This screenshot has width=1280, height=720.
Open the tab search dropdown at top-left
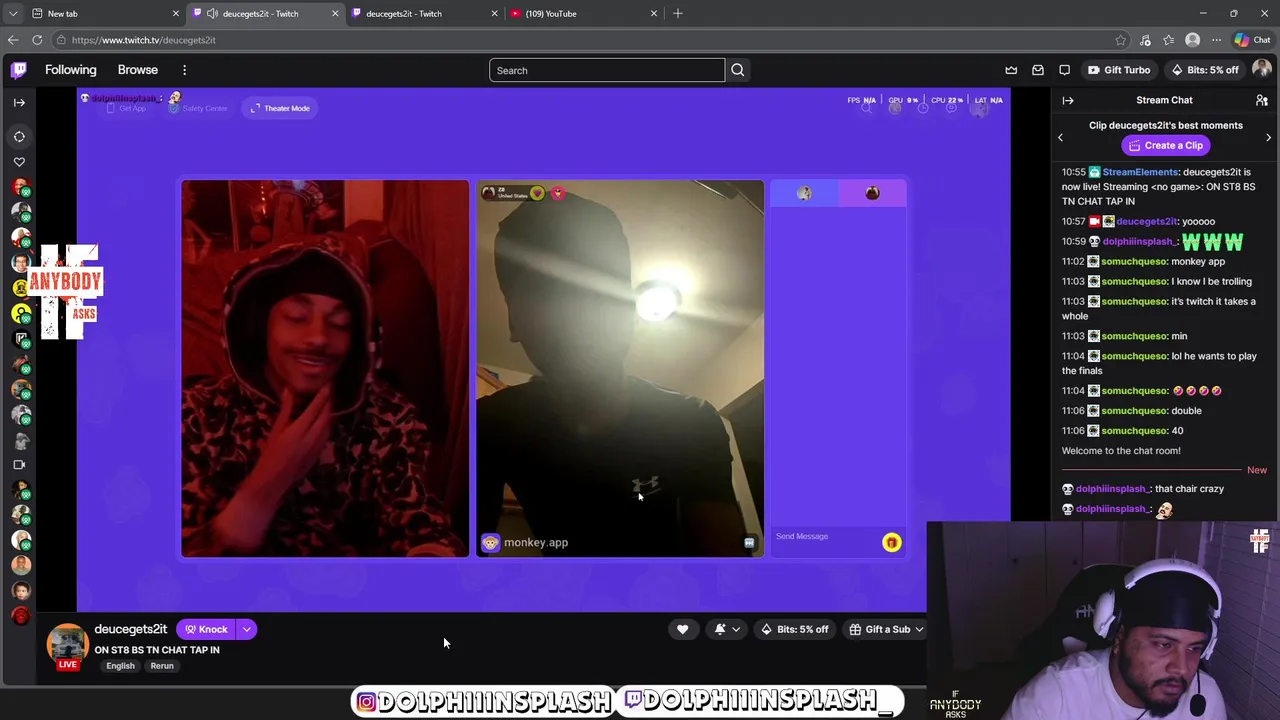[x=12, y=13]
